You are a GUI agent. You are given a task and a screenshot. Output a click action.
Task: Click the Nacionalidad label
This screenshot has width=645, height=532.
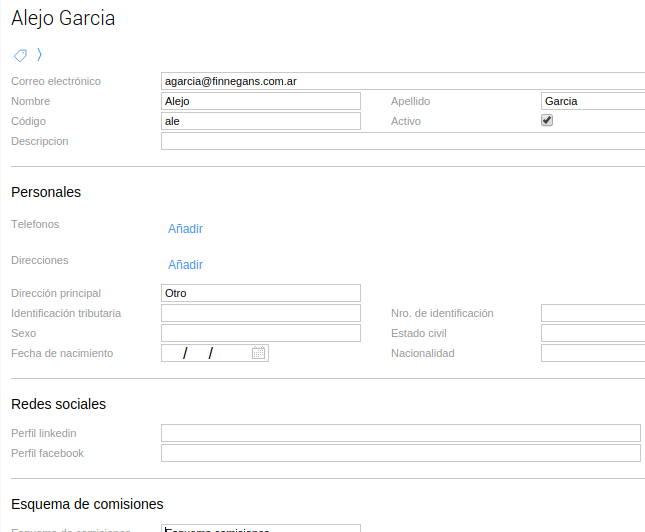click(x=422, y=353)
